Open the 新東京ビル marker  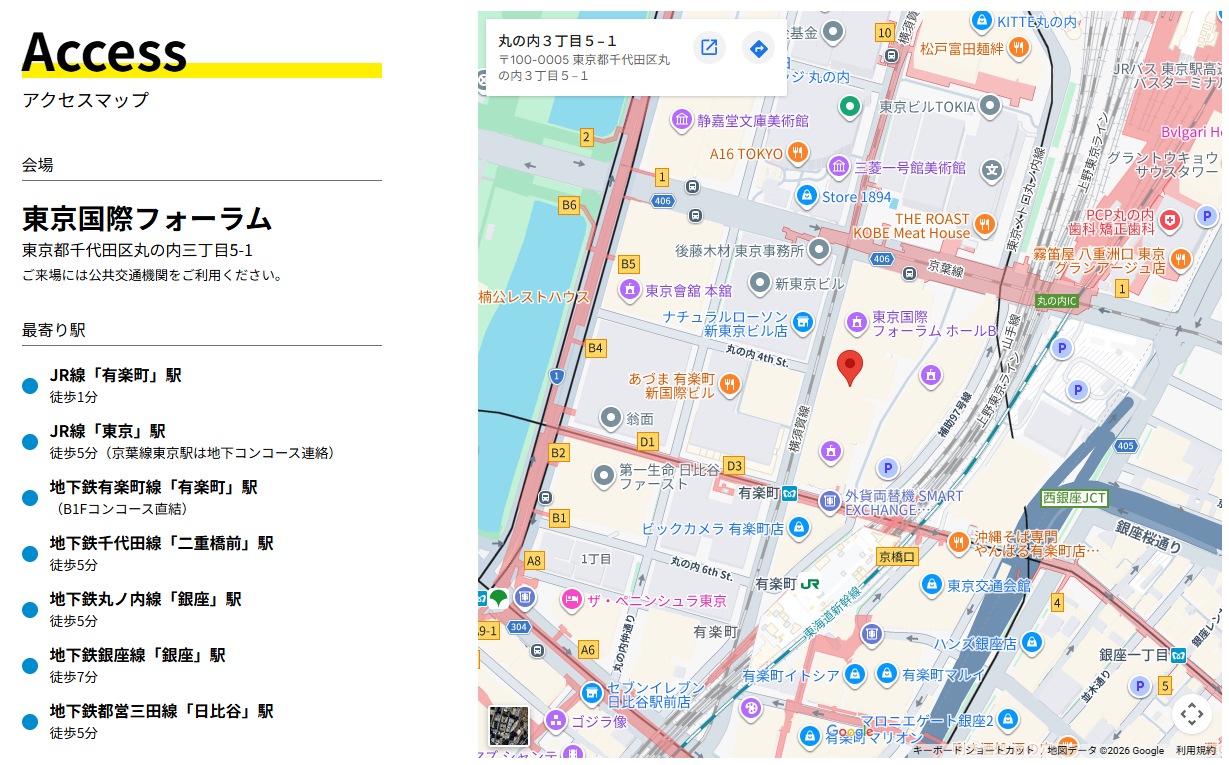tap(760, 283)
